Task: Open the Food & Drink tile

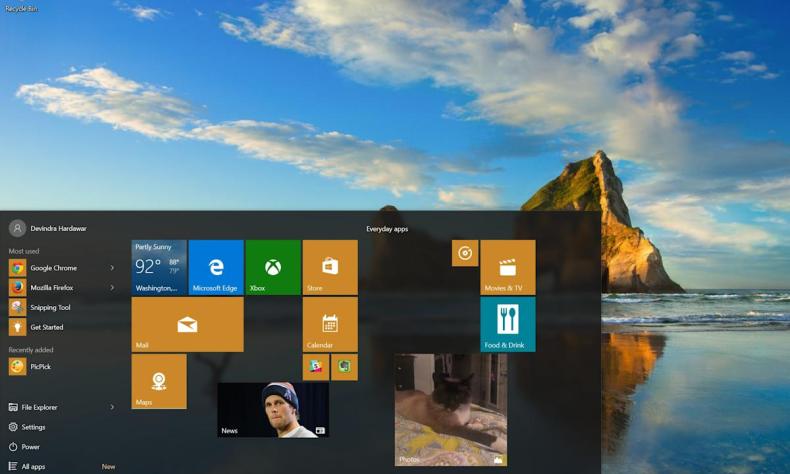Action: tap(508, 324)
